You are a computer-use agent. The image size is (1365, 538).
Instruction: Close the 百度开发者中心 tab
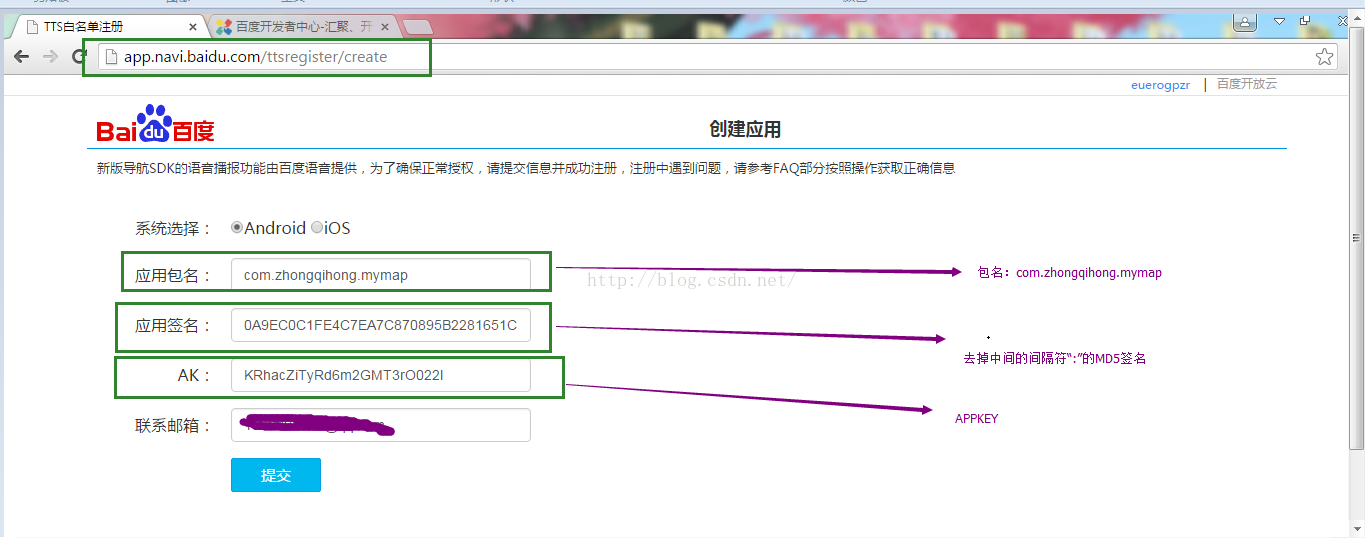tap(384, 27)
